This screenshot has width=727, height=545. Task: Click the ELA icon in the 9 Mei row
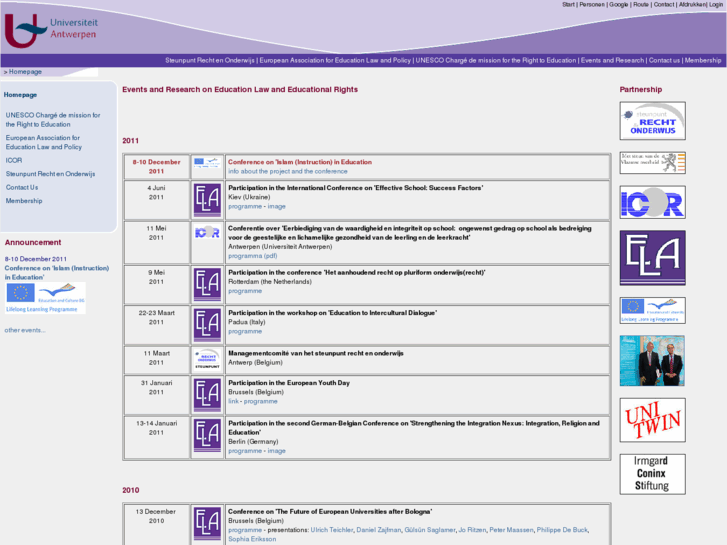tap(207, 284)
